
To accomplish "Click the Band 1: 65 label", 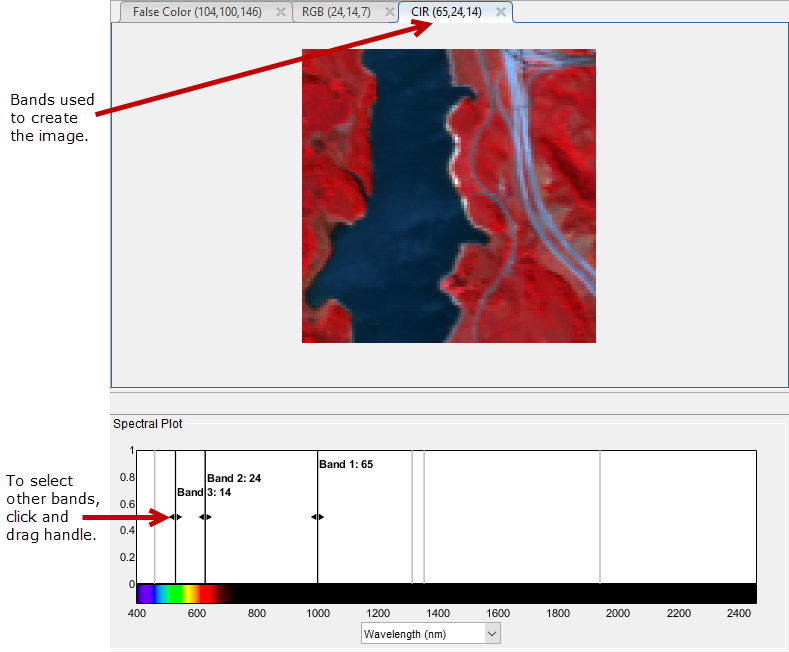I will tap(346, 464).
